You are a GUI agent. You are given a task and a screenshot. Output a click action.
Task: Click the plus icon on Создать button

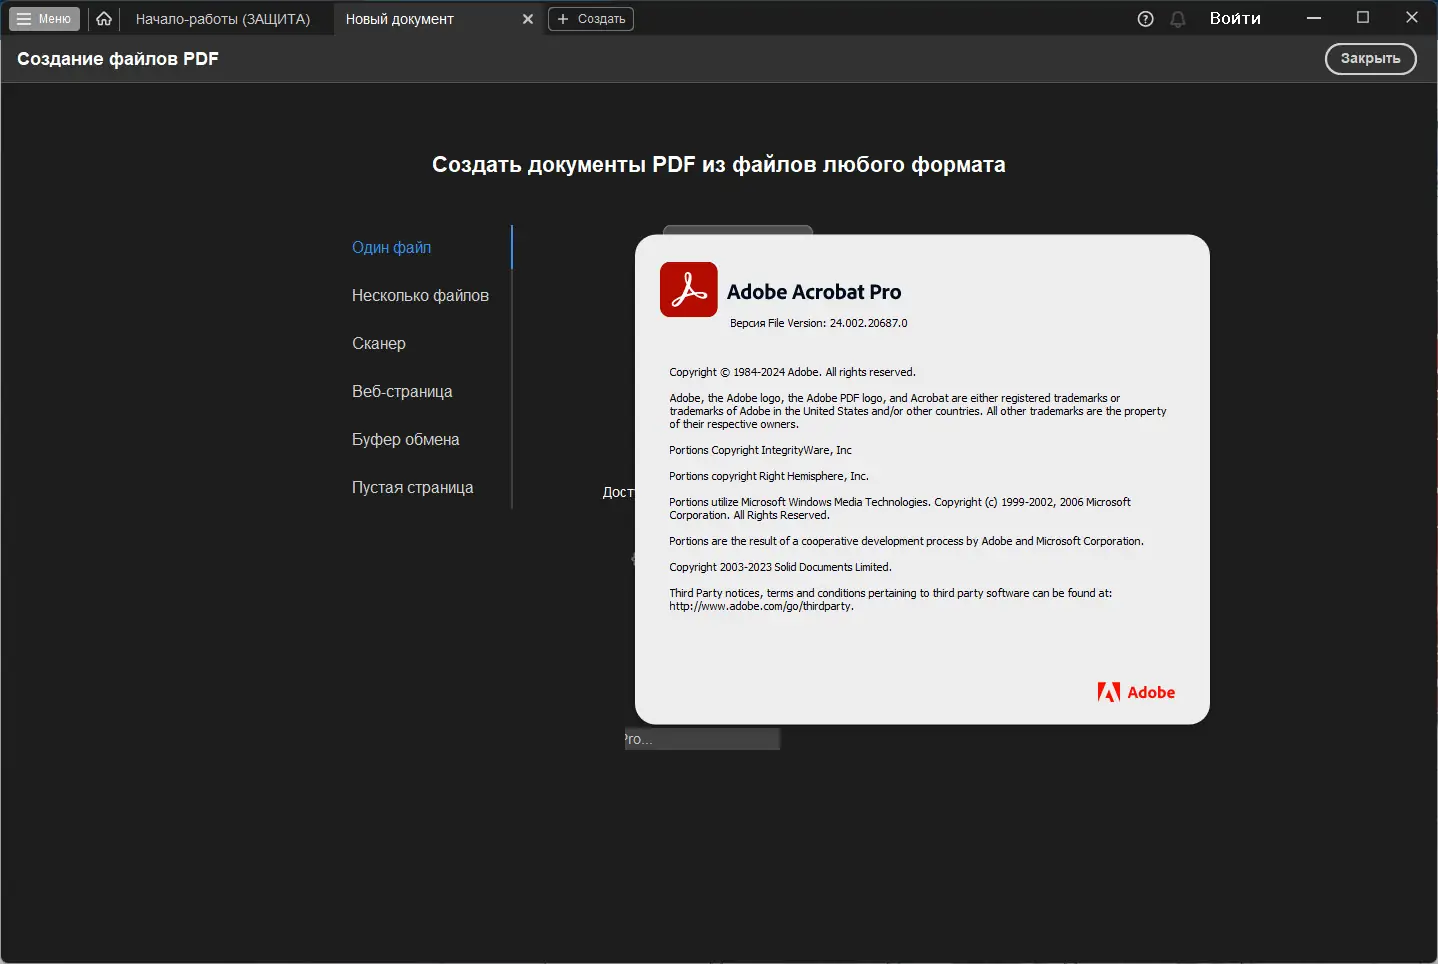pyautogui.click(x=563, y=18)
